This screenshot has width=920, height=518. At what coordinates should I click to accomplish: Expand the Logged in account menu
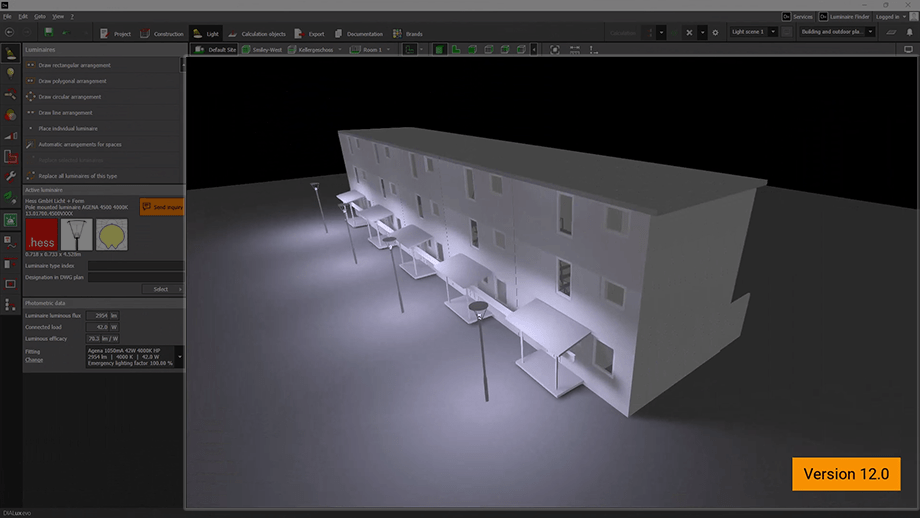[891, 17]
